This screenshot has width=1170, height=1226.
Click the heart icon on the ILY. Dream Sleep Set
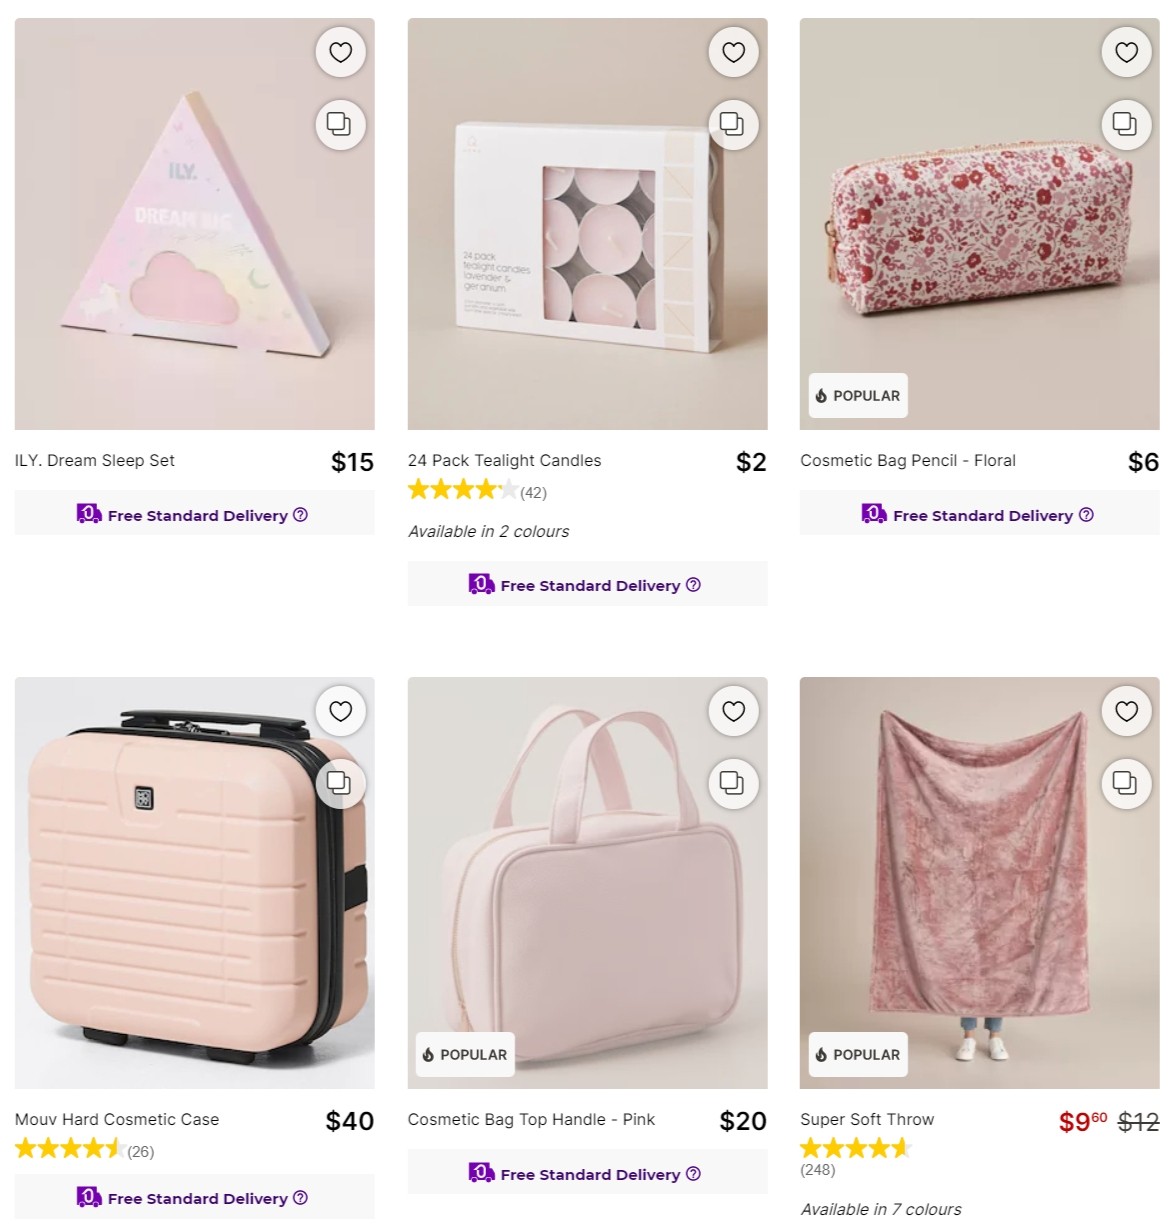[x=340, y=51]
